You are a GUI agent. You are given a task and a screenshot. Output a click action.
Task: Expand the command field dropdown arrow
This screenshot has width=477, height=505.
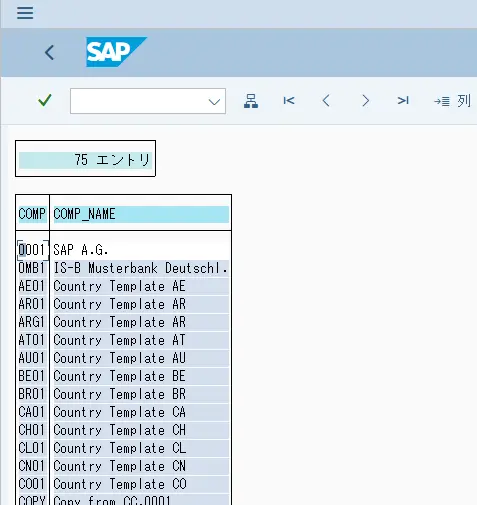pyautogui.click(x=214, y=102)
